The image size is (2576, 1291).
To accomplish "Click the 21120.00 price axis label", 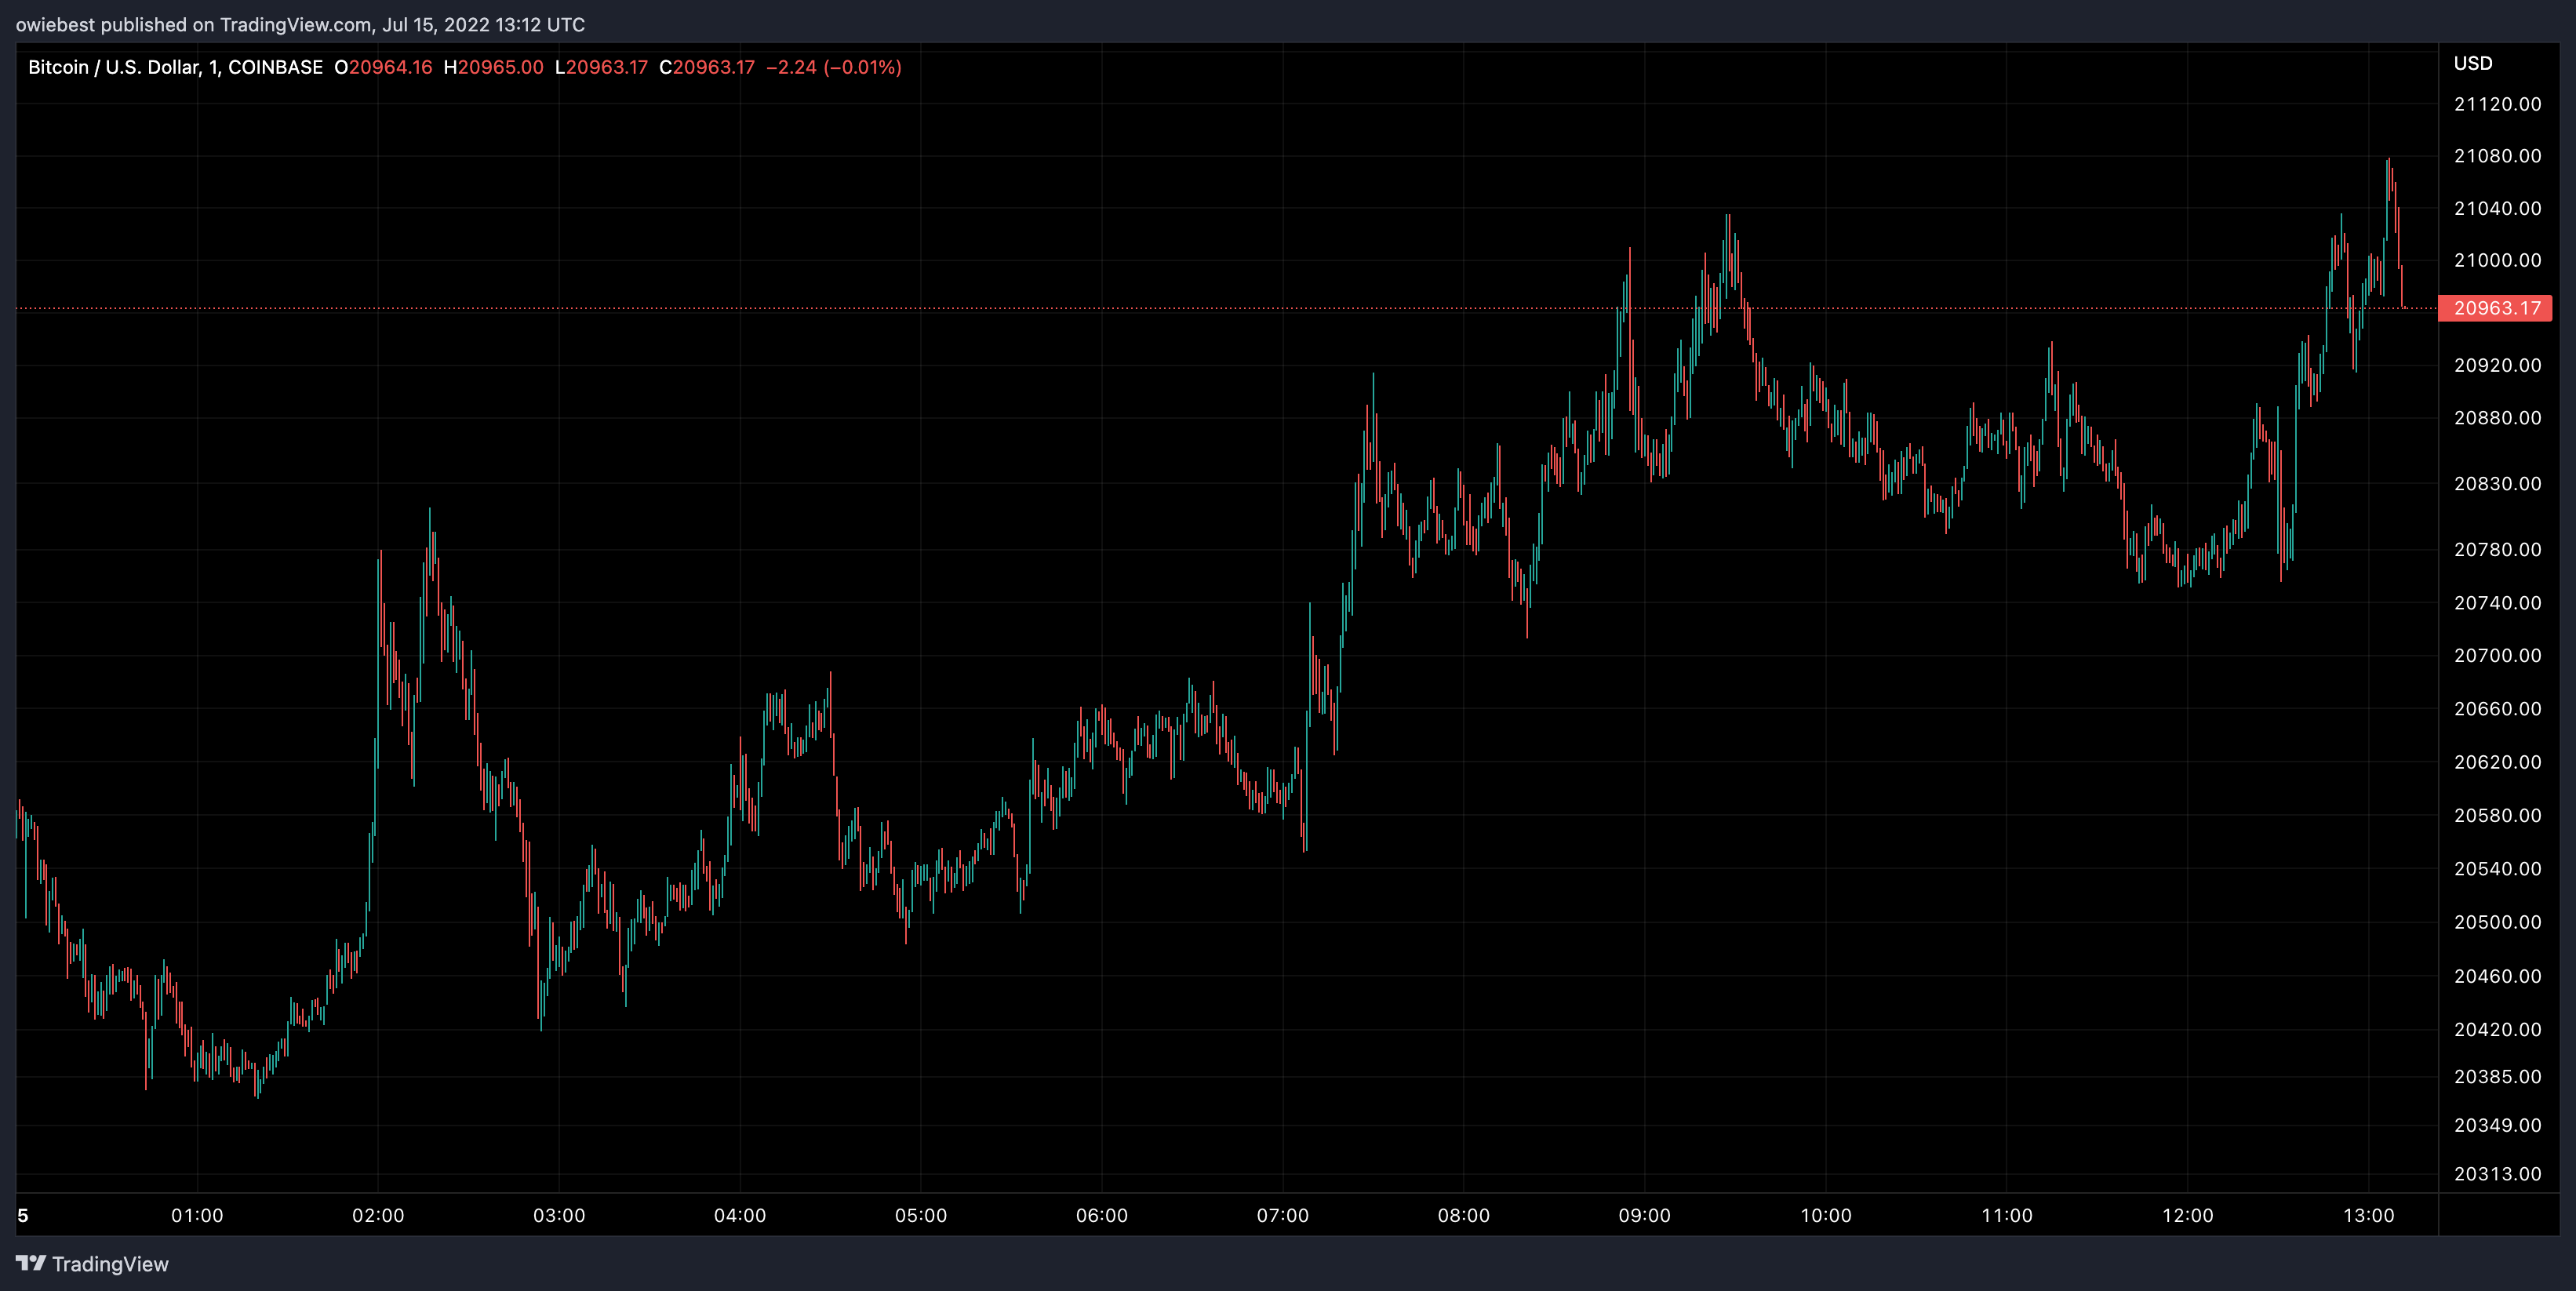I will (x=2497, y=104).
